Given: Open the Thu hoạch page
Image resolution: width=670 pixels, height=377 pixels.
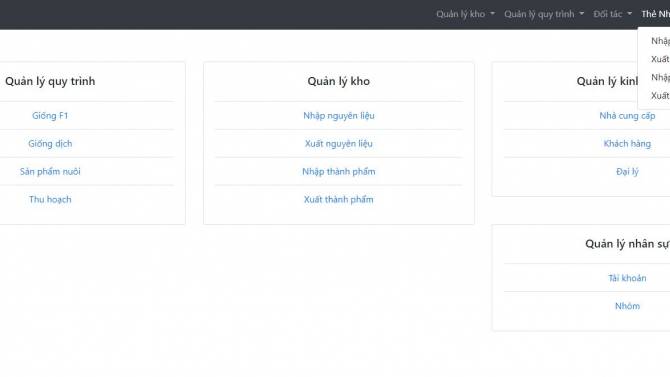Looking at the screenshot, I should [x=50, y=199].
